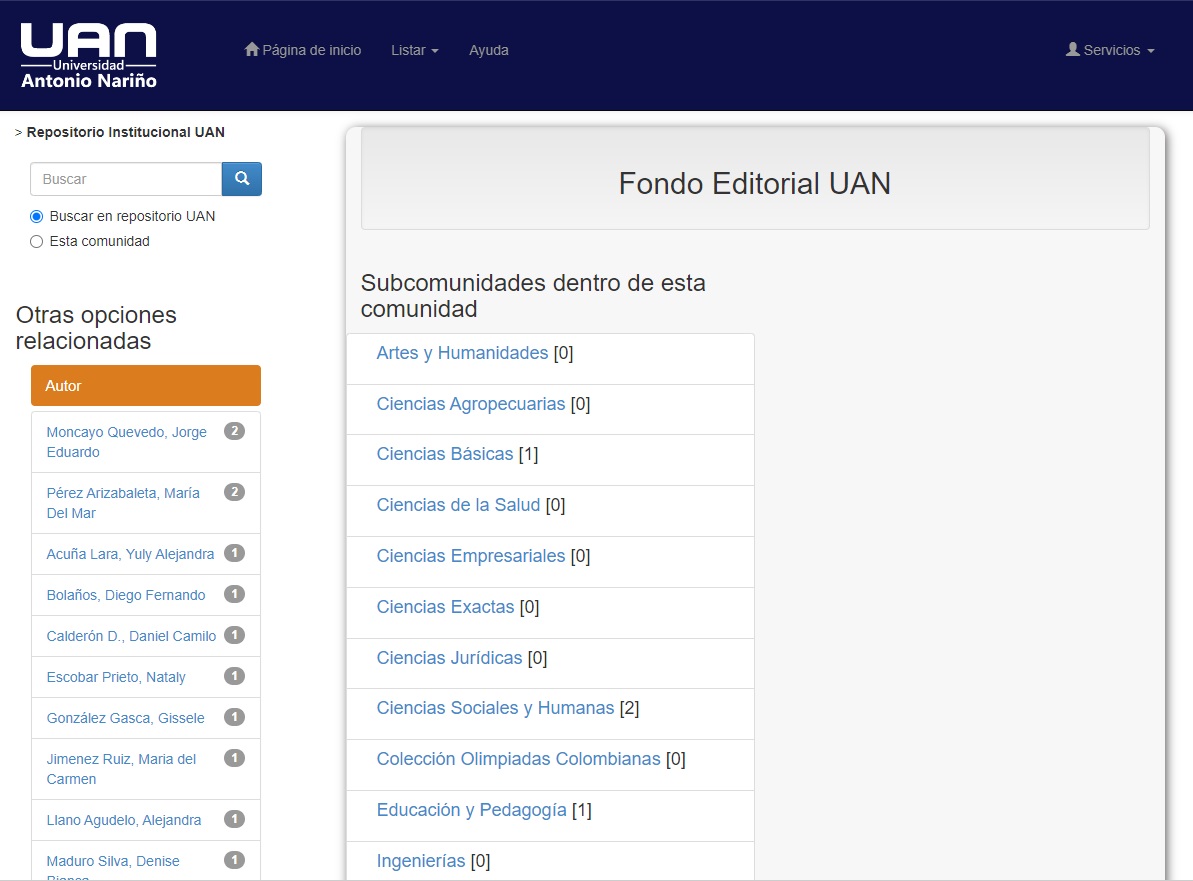Open author Escobar Prieto, Nataly

tap(116, 677)
